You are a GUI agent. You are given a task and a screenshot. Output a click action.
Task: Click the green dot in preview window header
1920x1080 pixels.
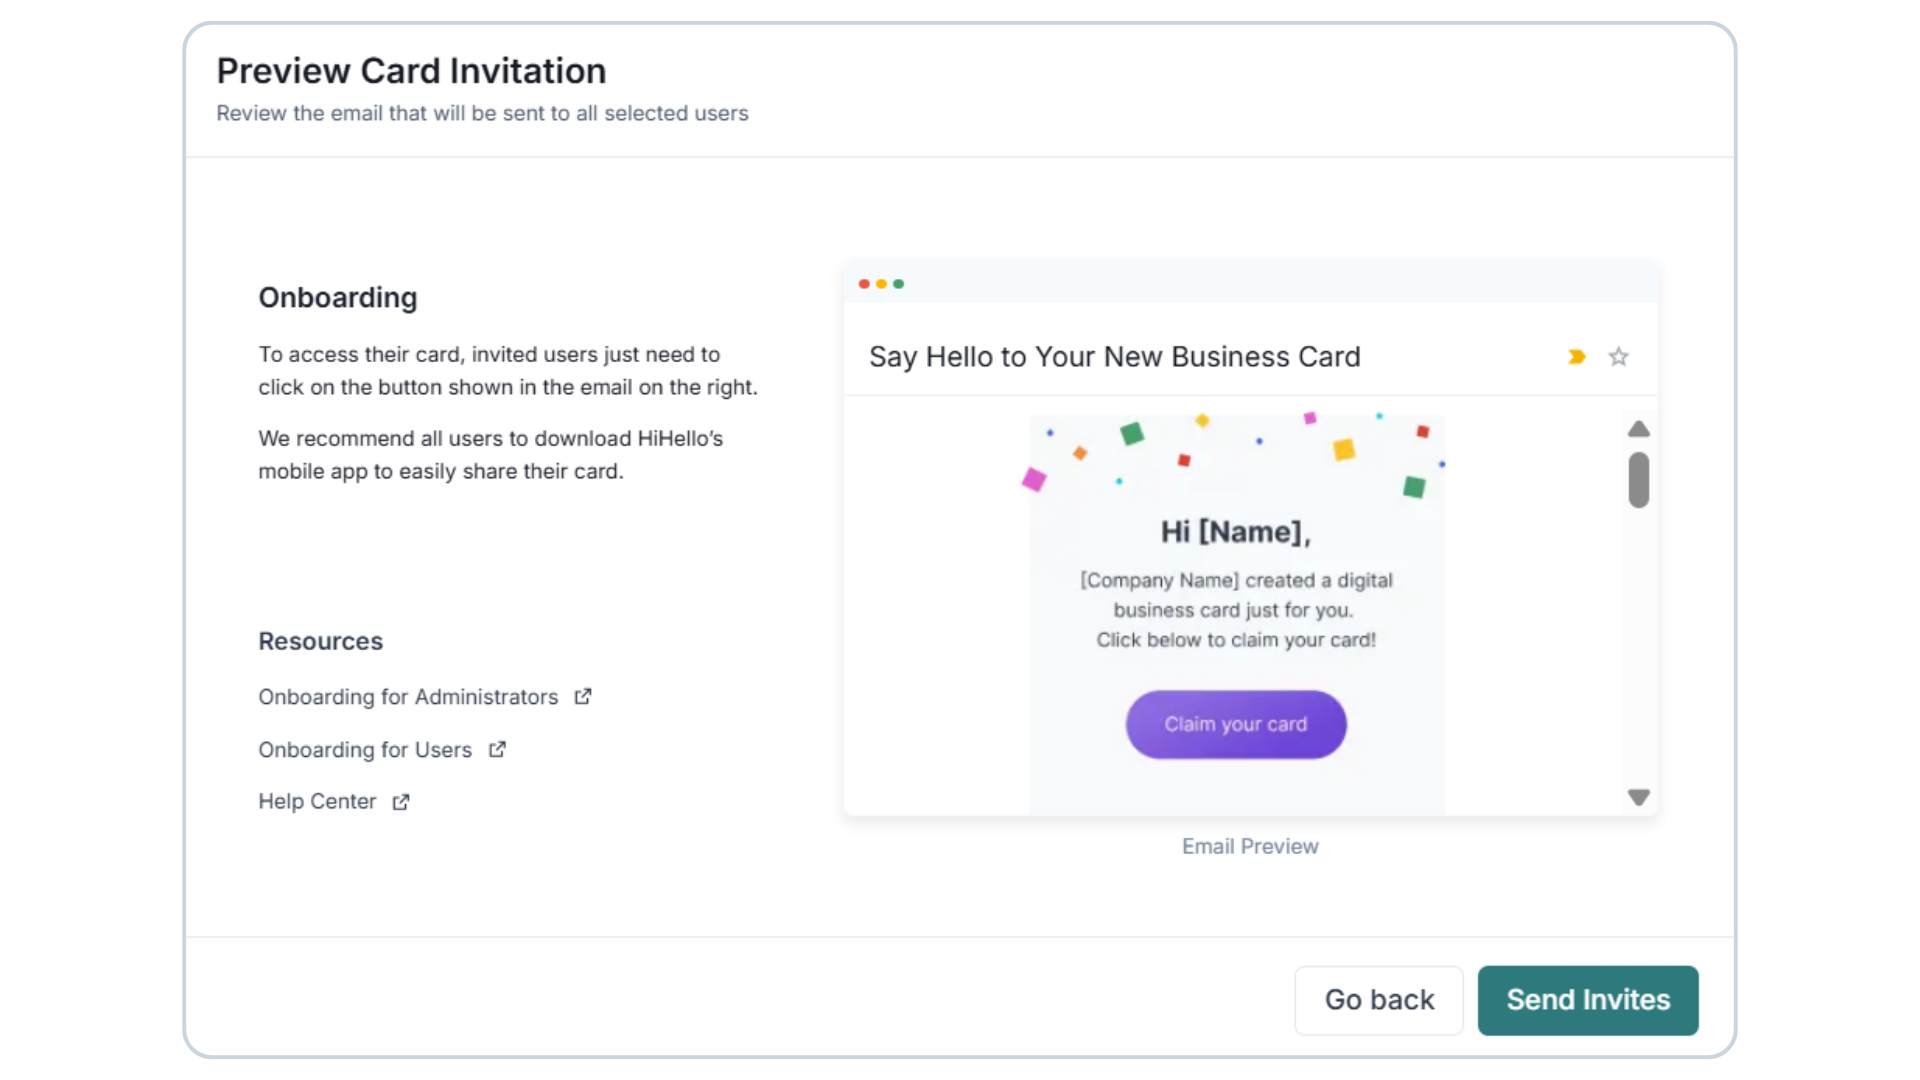click(898, 284)
